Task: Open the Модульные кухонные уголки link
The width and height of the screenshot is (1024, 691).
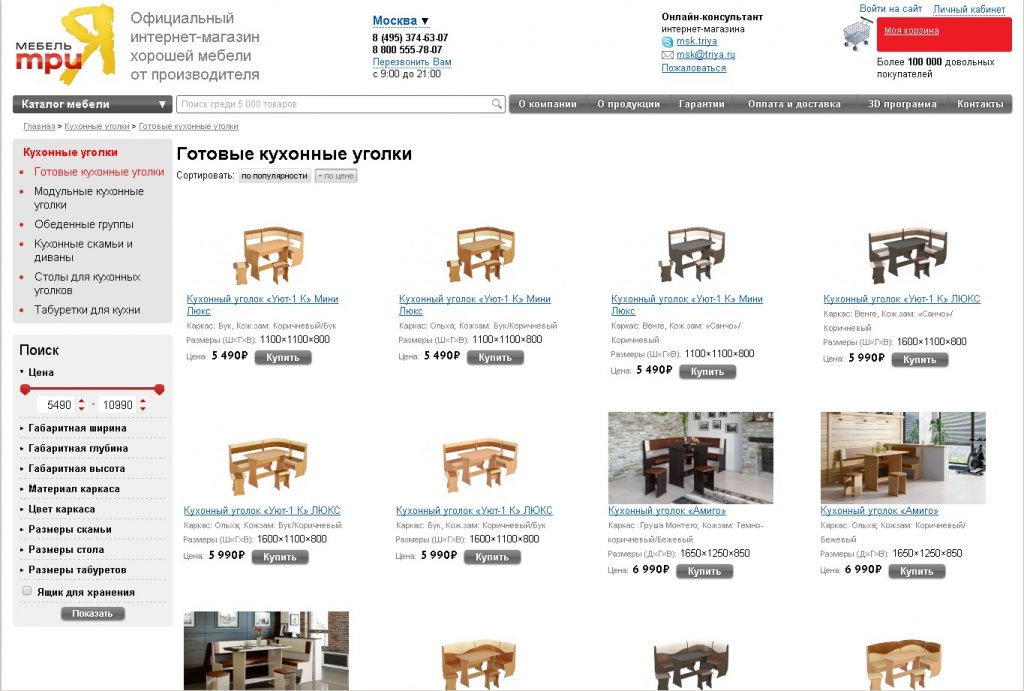Action: tap(89, 198)
